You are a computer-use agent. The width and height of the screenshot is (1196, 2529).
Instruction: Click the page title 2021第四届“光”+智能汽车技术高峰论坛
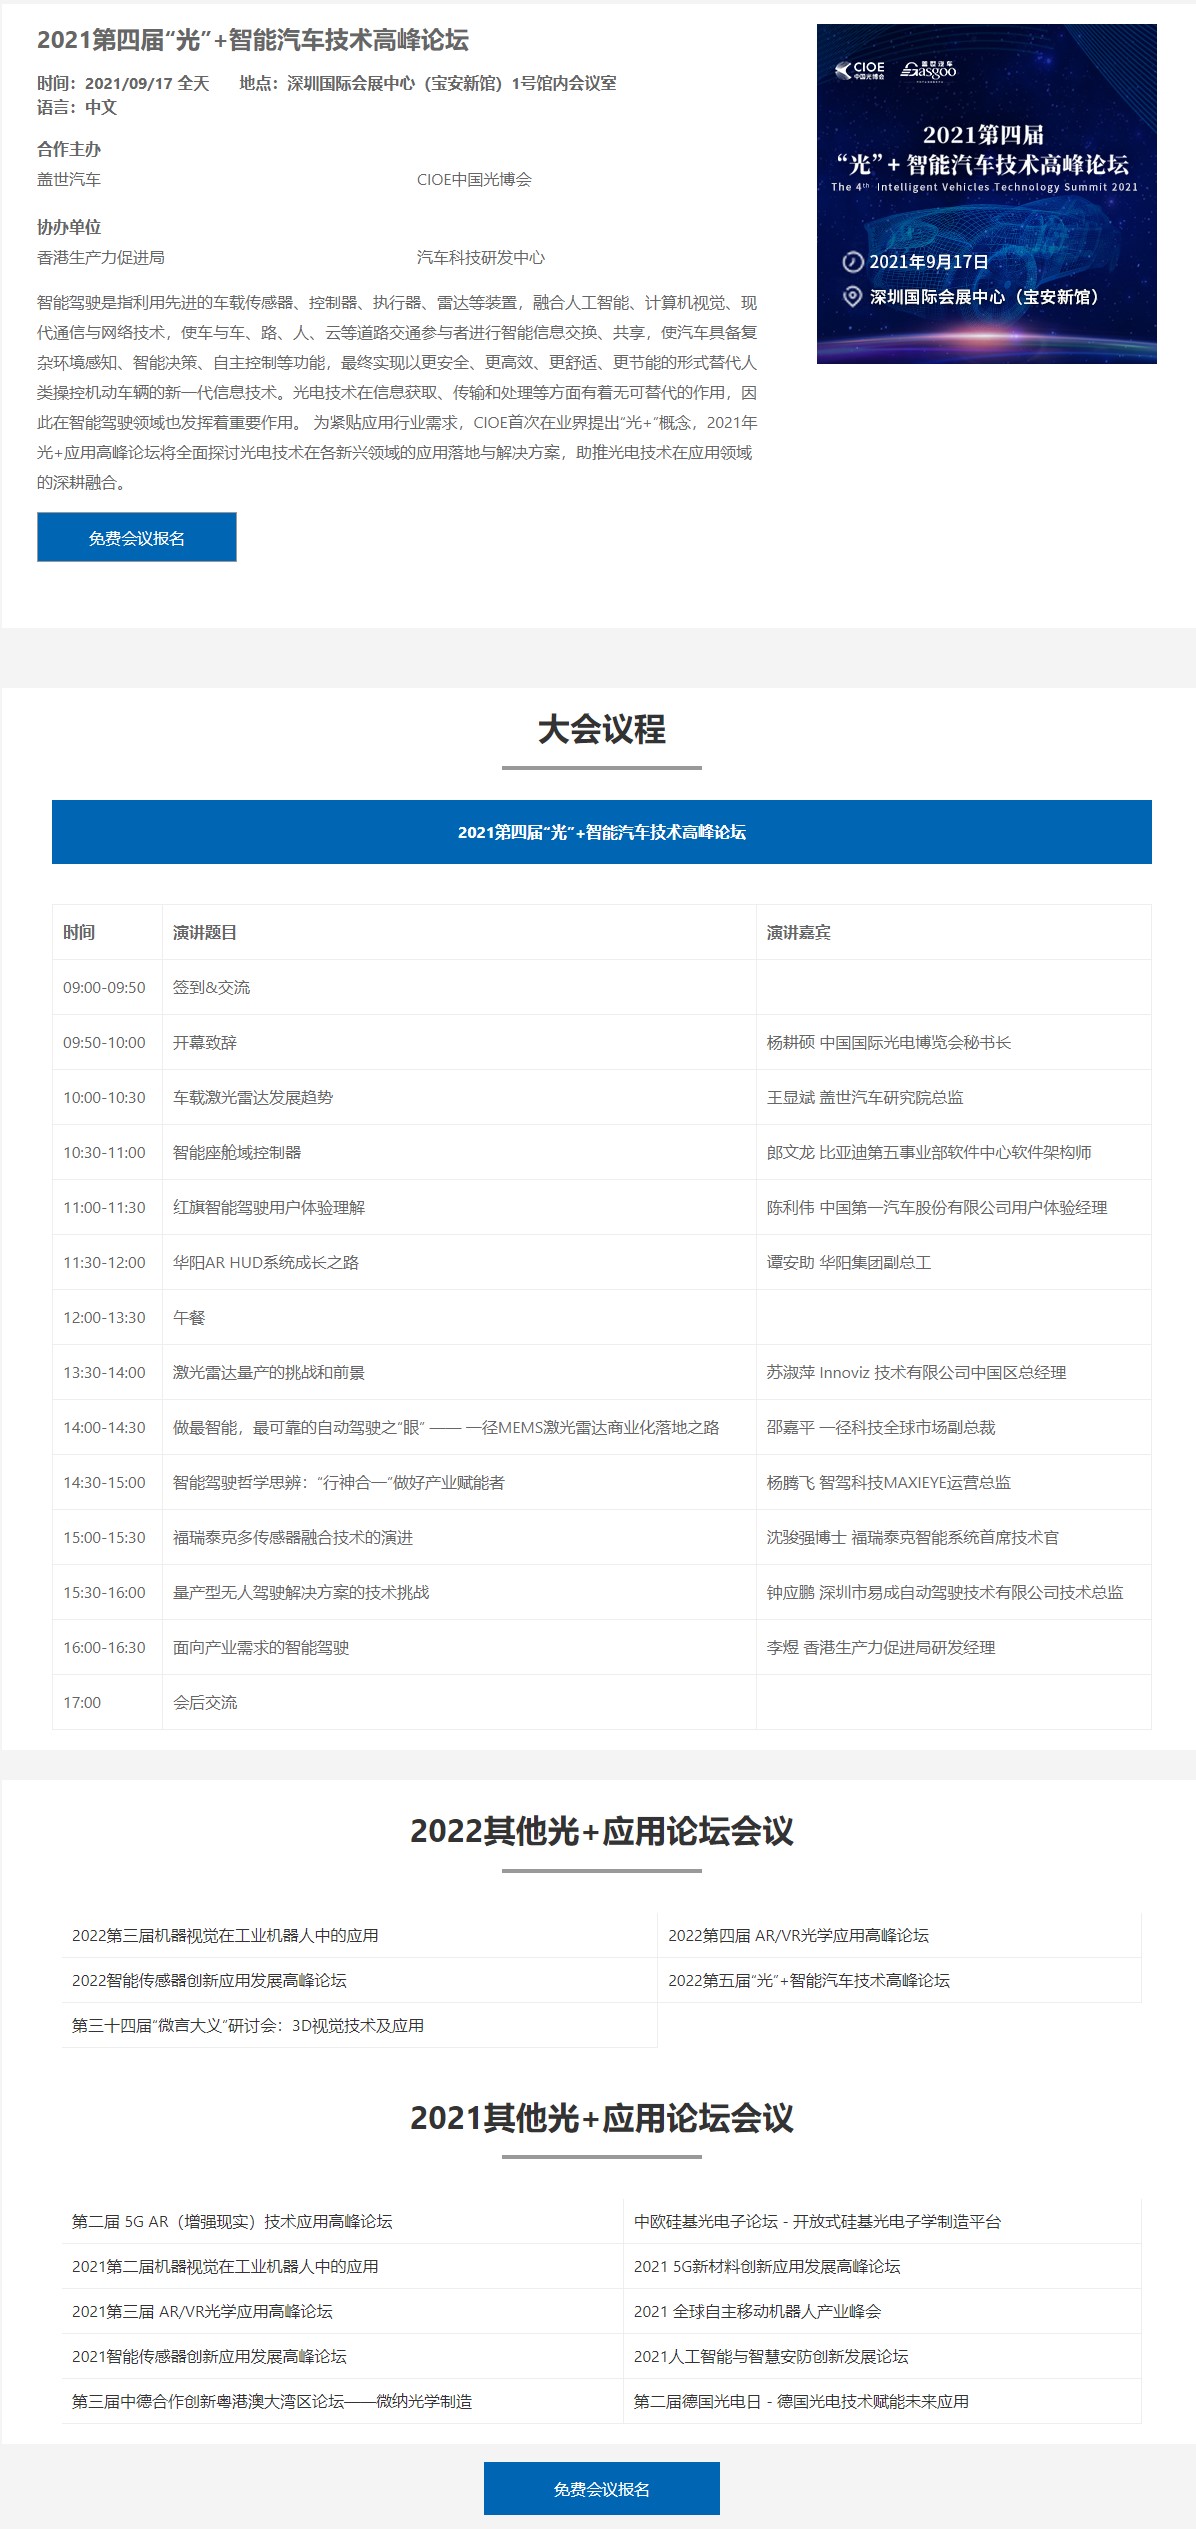253,40
